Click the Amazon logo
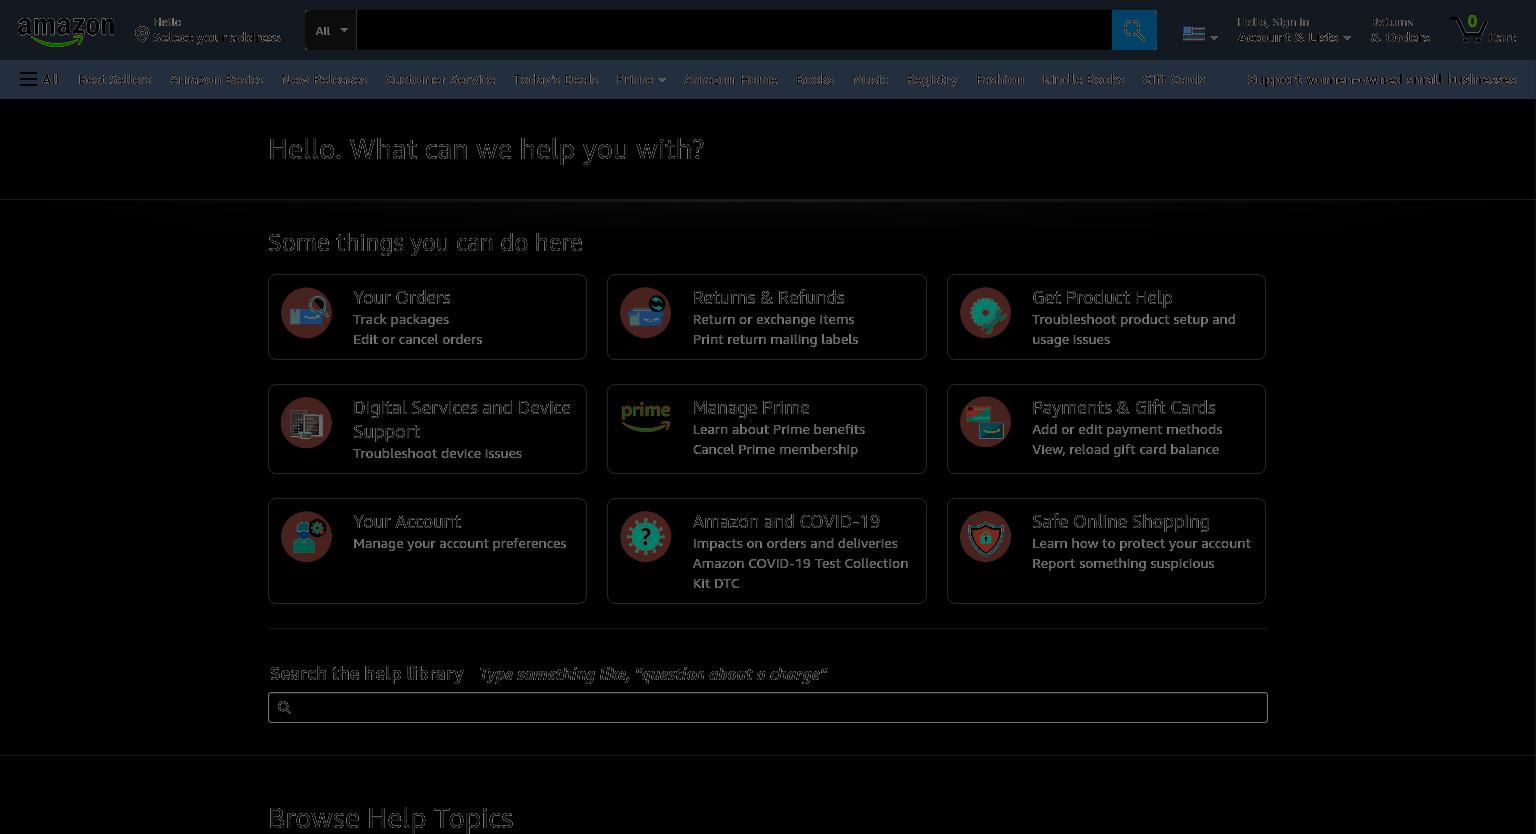Image resolution: width=1536 pixels, height=834 pixels. pos(66,31)
